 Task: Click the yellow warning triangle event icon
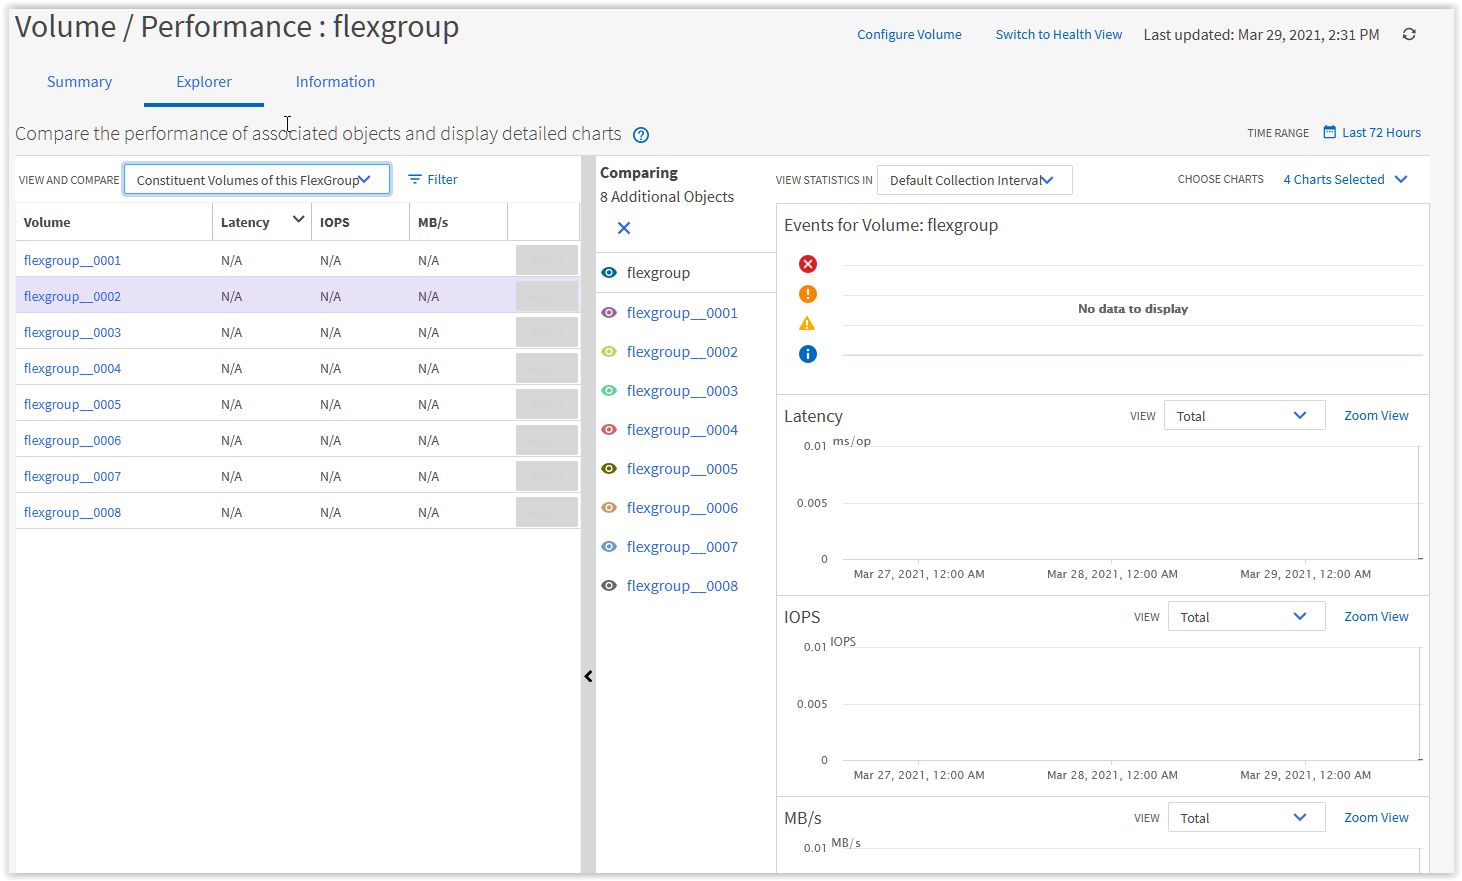point(808,324)
